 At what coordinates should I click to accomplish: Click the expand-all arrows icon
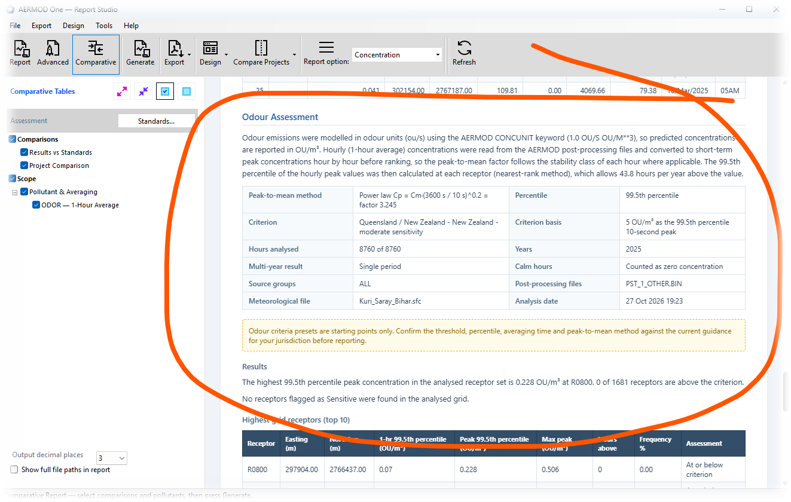click(x=122, y=91)
